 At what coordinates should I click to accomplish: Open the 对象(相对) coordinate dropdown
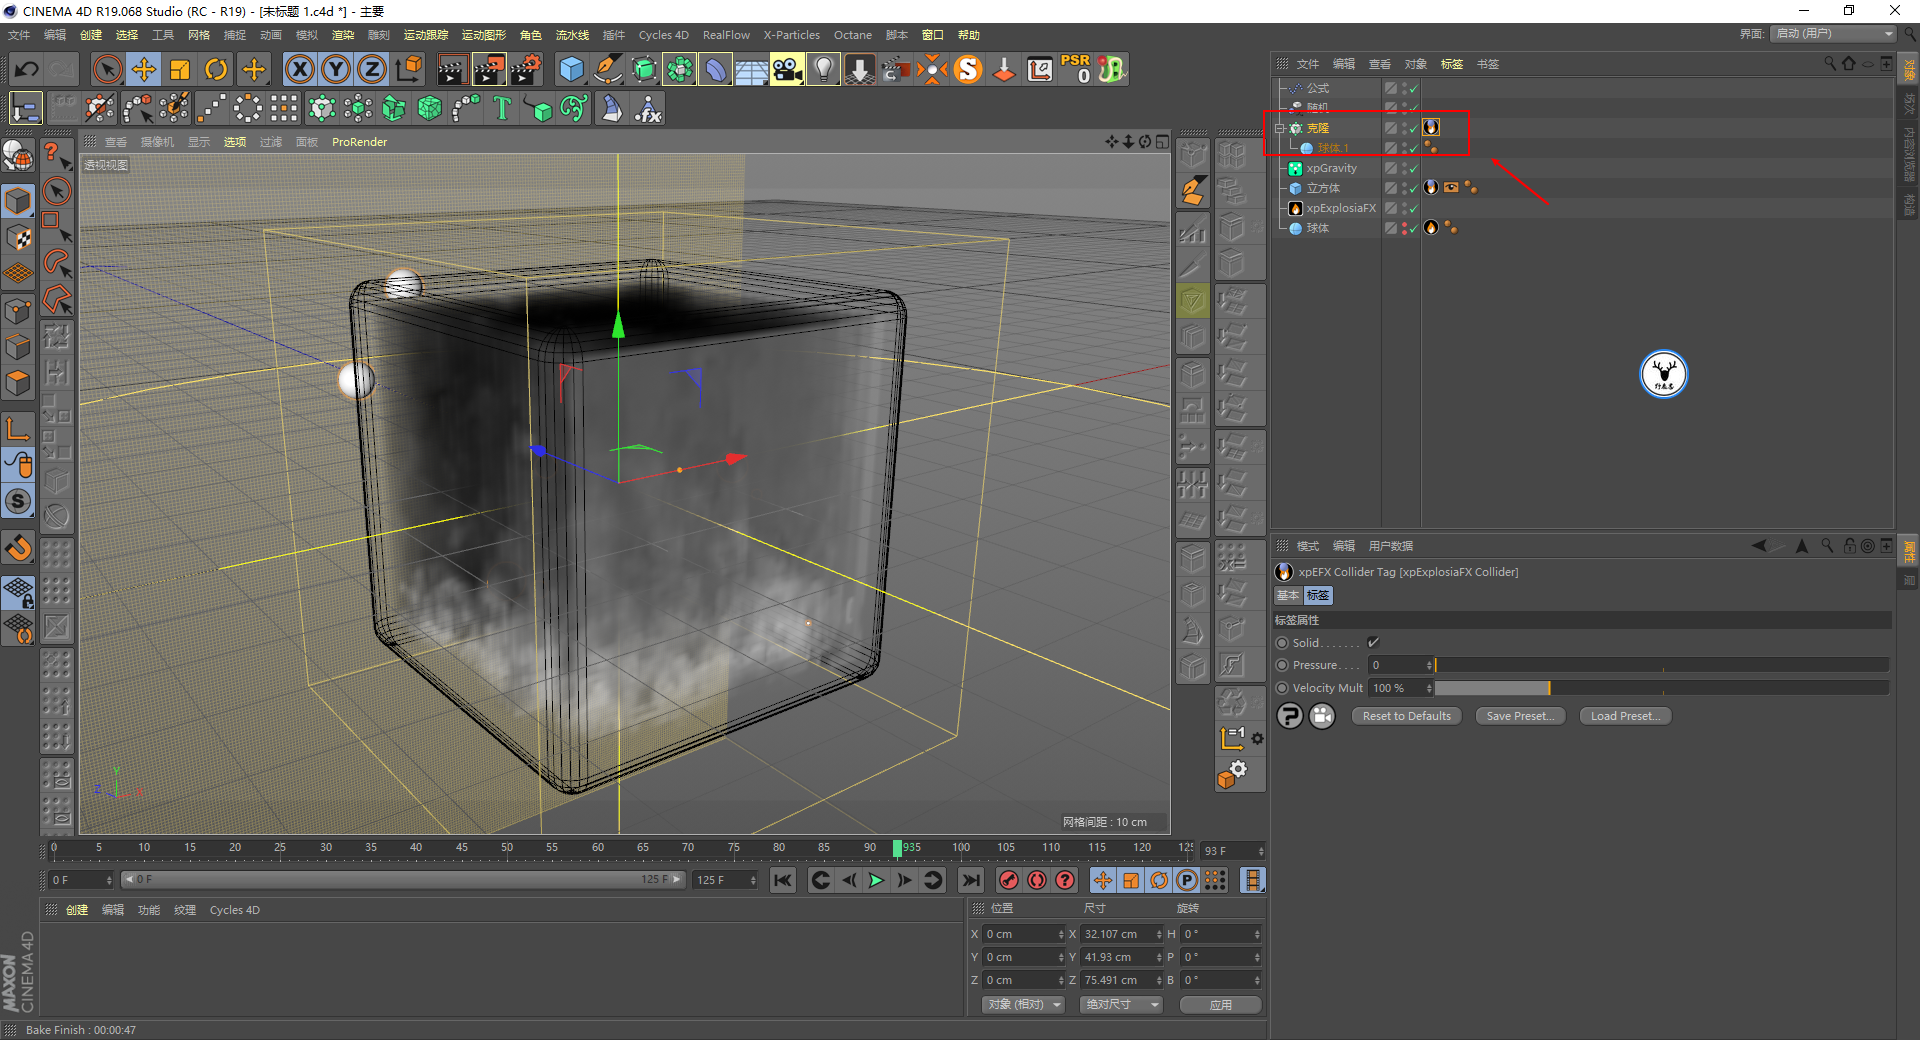click(1023, 1004)
